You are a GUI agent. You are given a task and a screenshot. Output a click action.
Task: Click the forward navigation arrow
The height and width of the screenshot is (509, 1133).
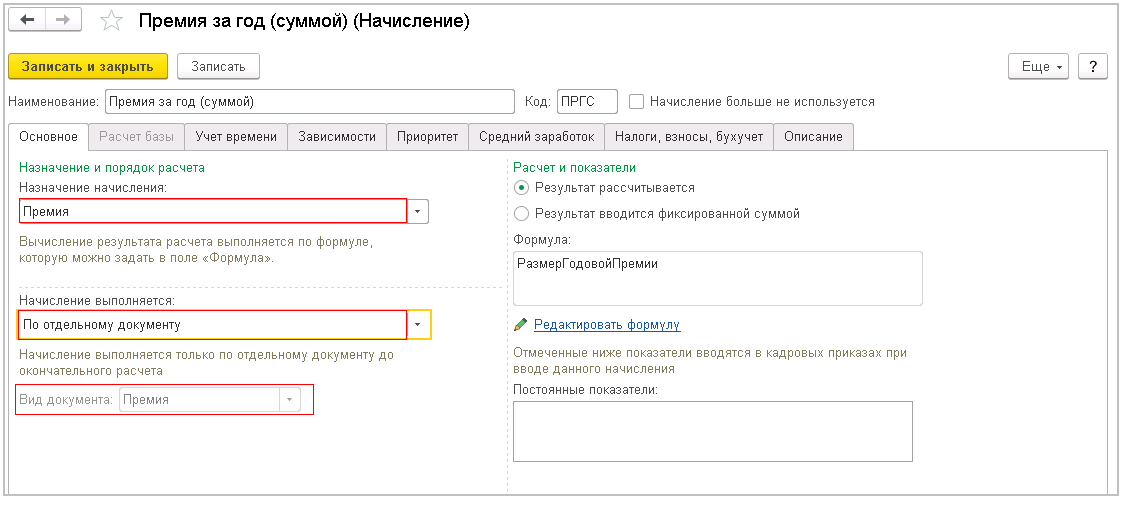[64, 21]
